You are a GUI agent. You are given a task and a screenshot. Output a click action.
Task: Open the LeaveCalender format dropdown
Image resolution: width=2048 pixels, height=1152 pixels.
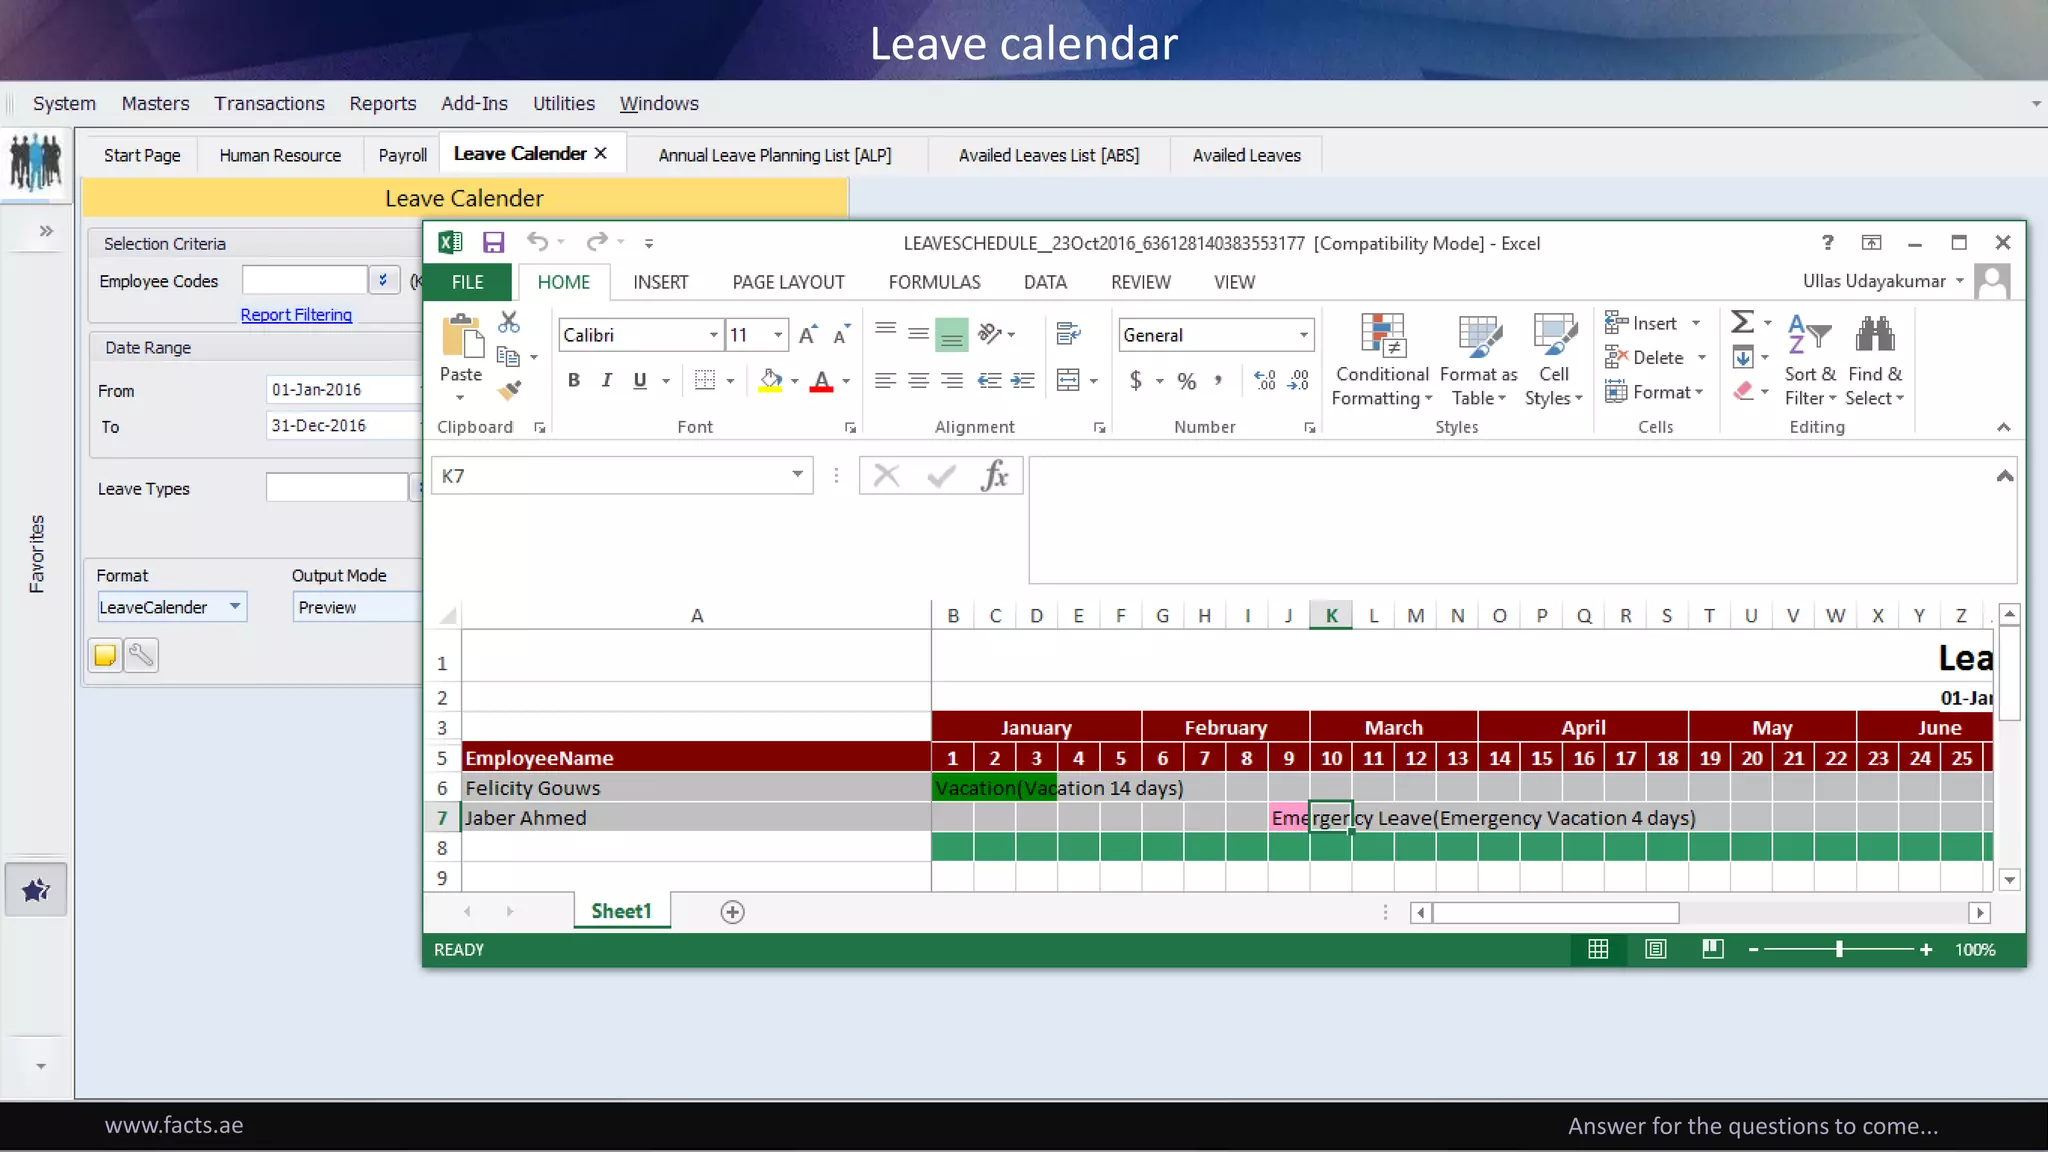point(235,607)
